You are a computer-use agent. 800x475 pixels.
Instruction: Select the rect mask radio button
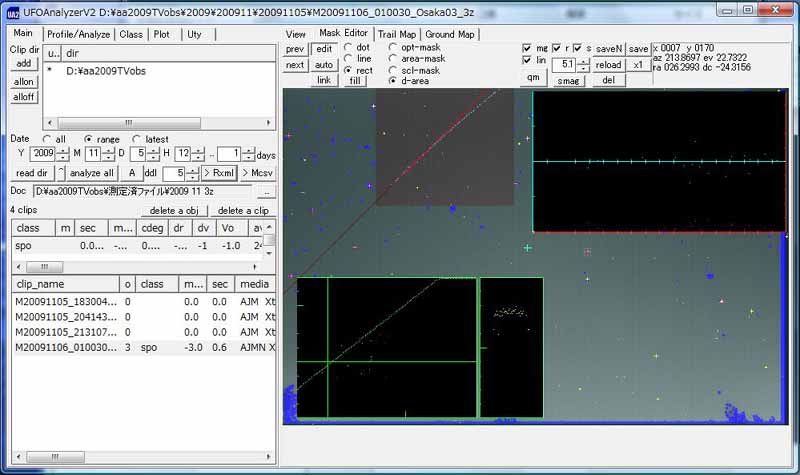pos(348,70)
